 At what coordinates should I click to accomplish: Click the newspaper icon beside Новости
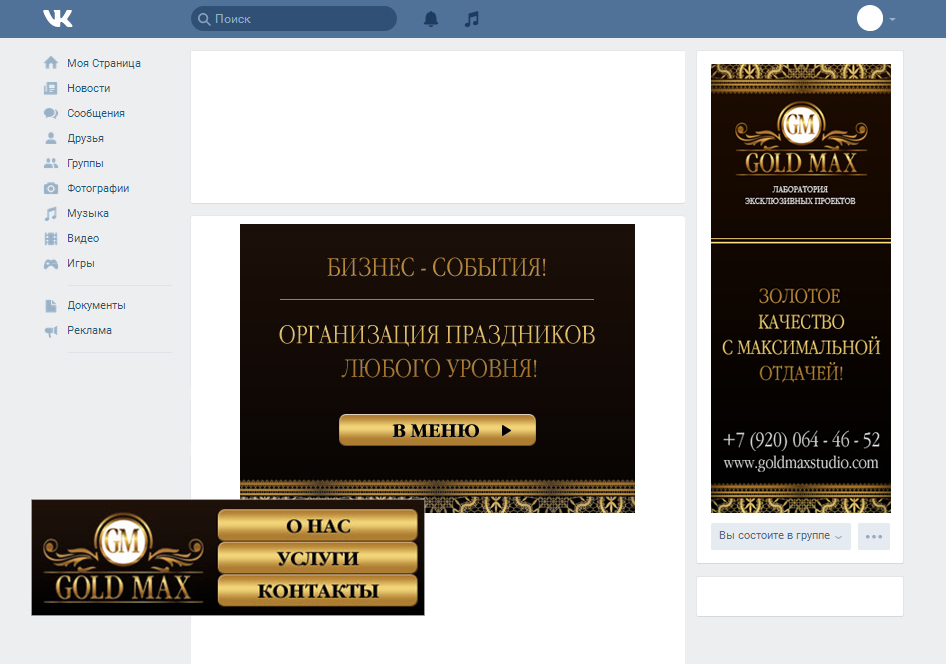click(x=51, y=88)
